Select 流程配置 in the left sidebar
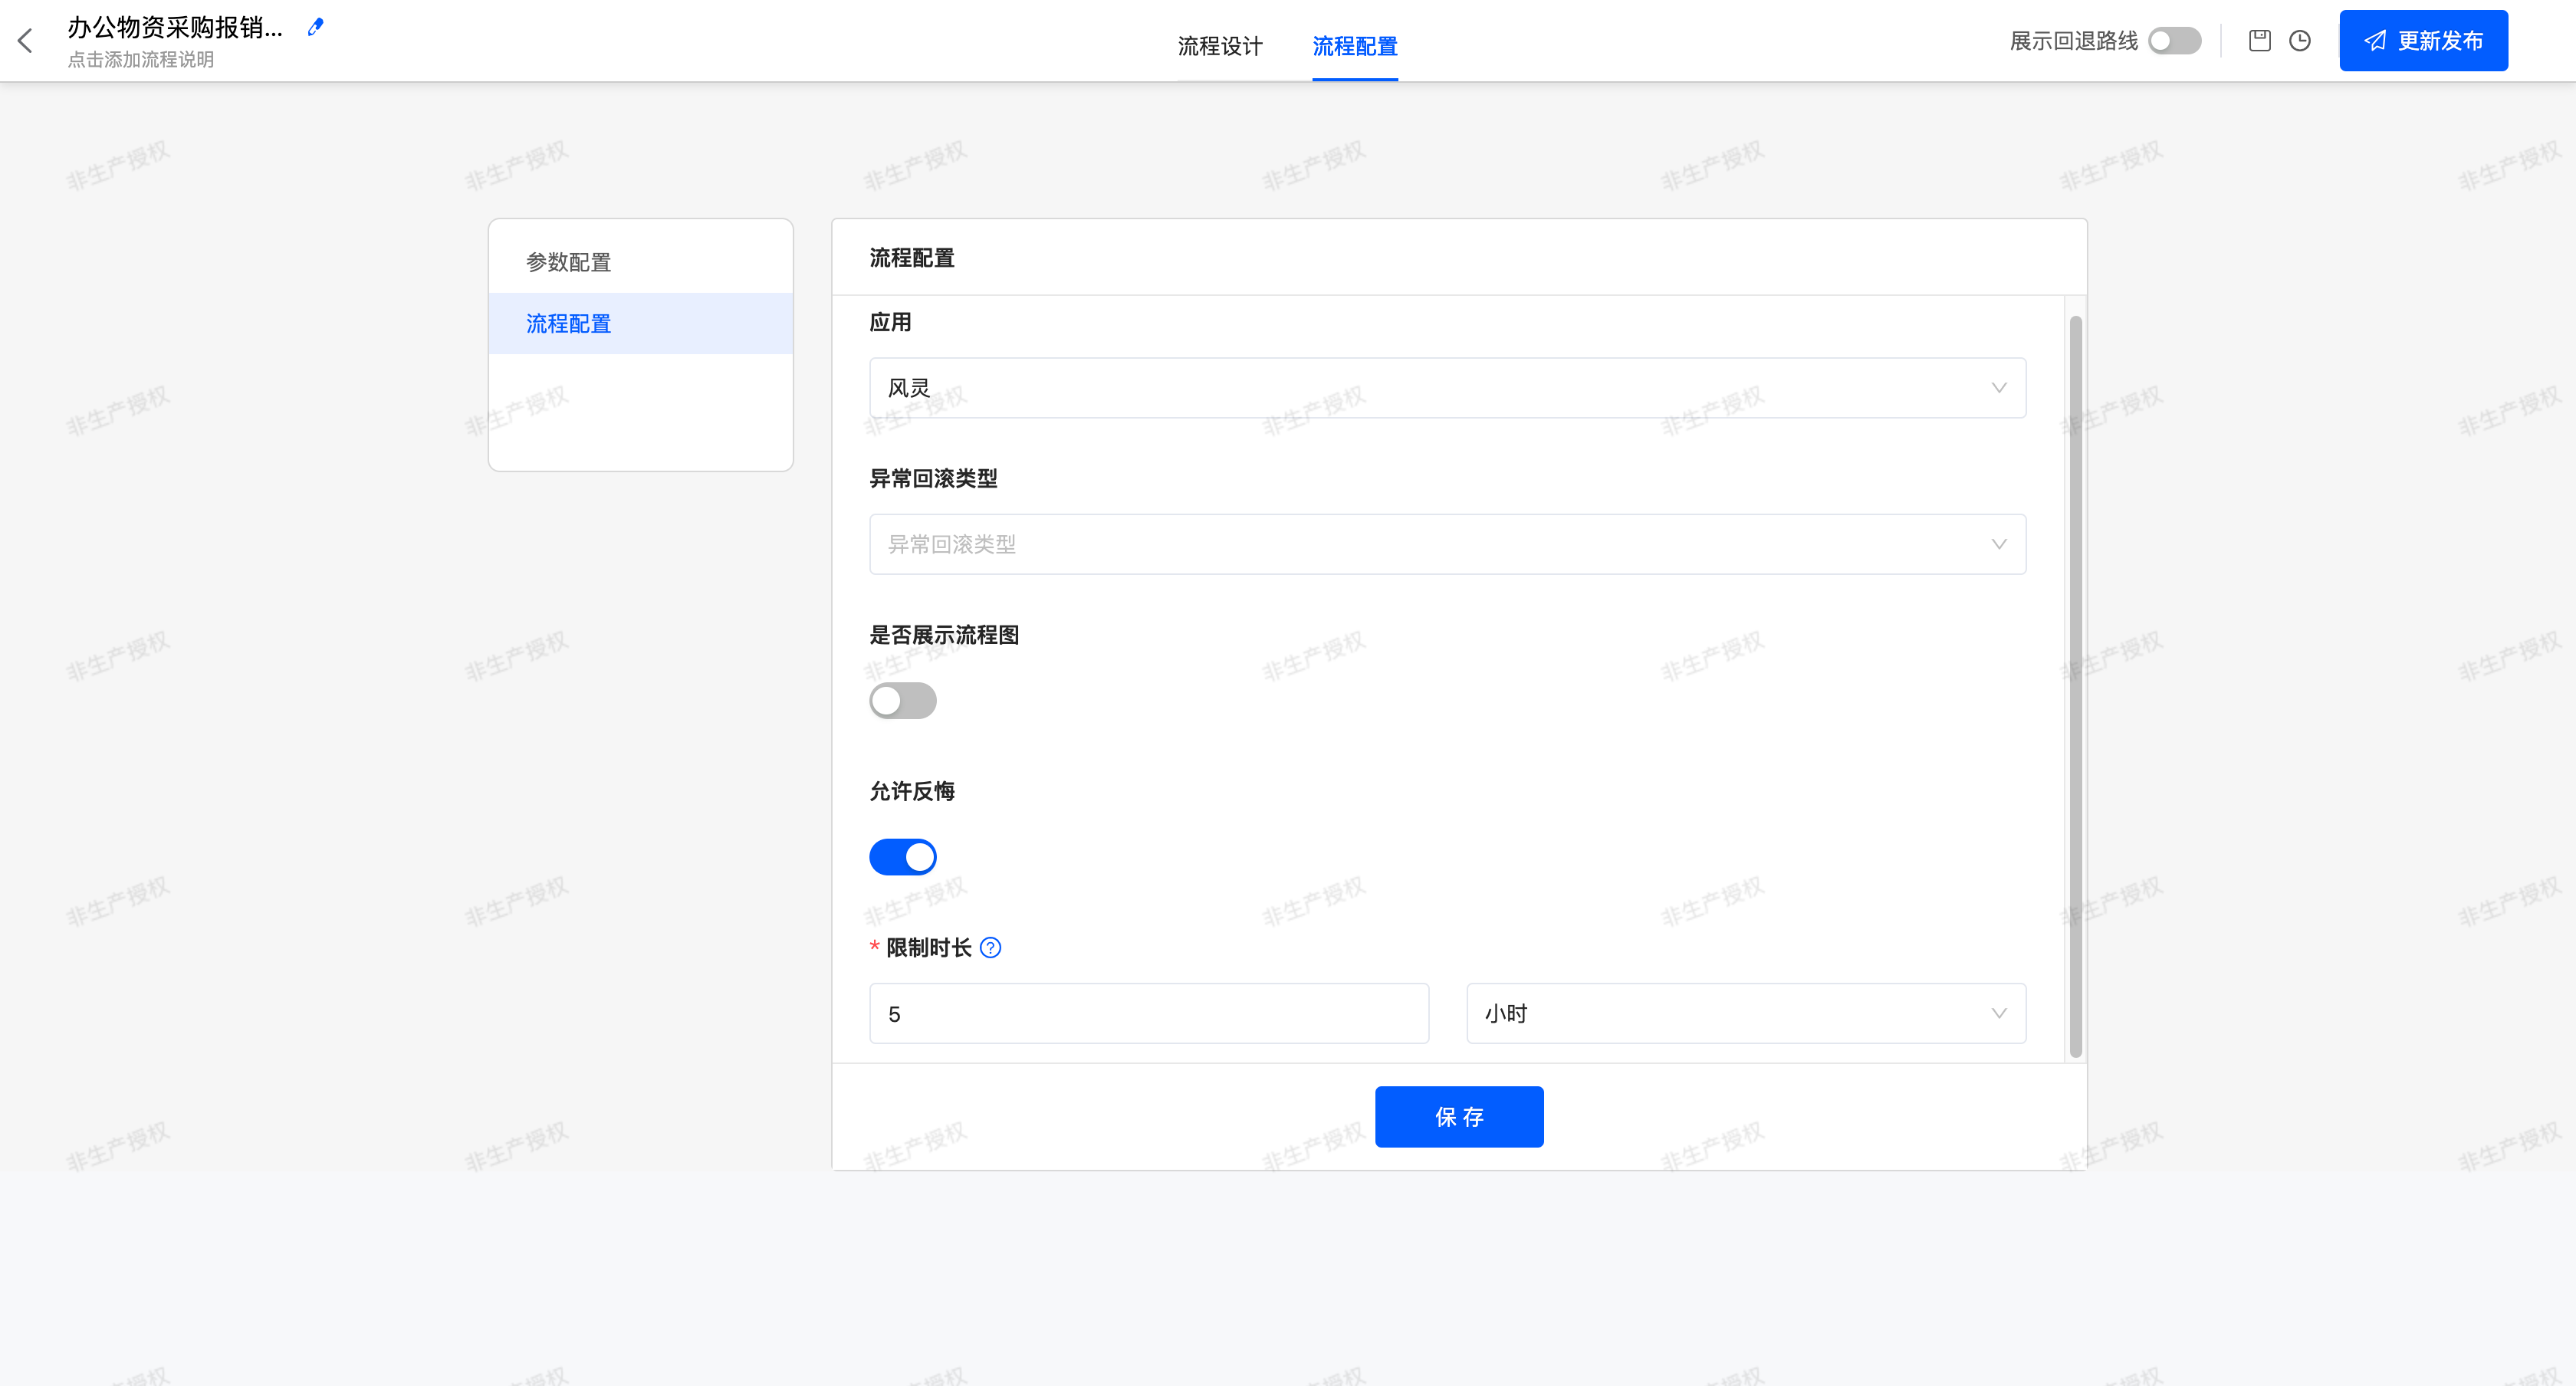The width and height of the screenshot is (2576, 1386). click(x=568, y=324)
